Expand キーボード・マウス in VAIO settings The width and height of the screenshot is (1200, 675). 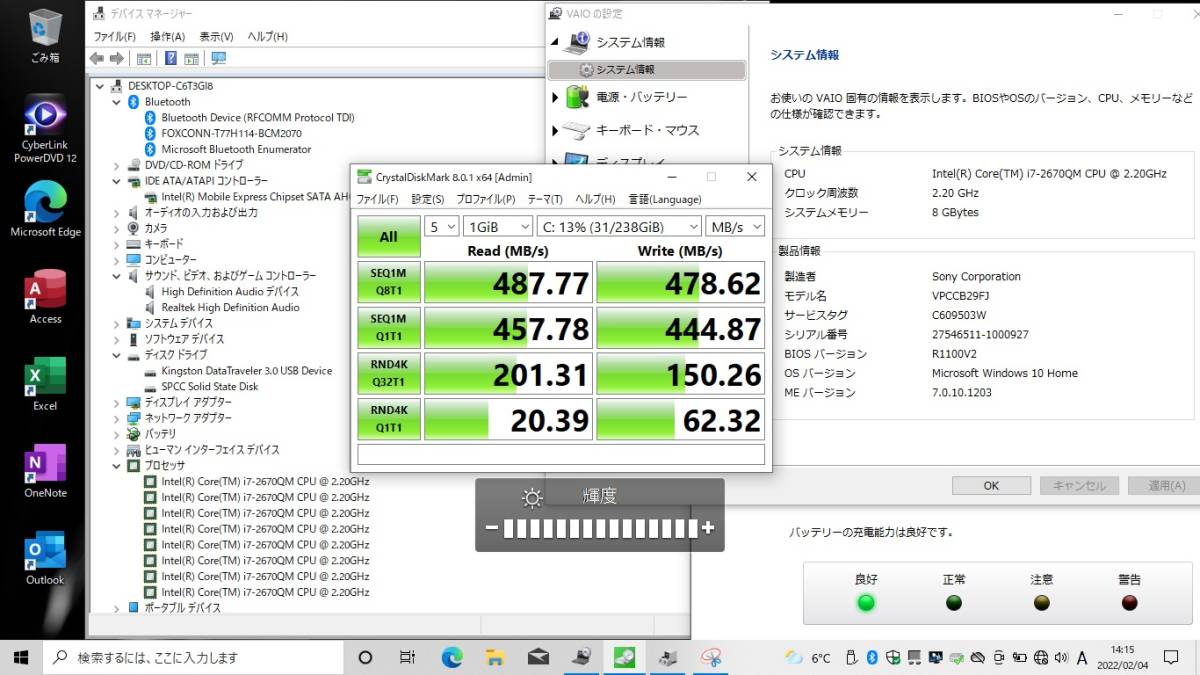[x=556, y=130]
